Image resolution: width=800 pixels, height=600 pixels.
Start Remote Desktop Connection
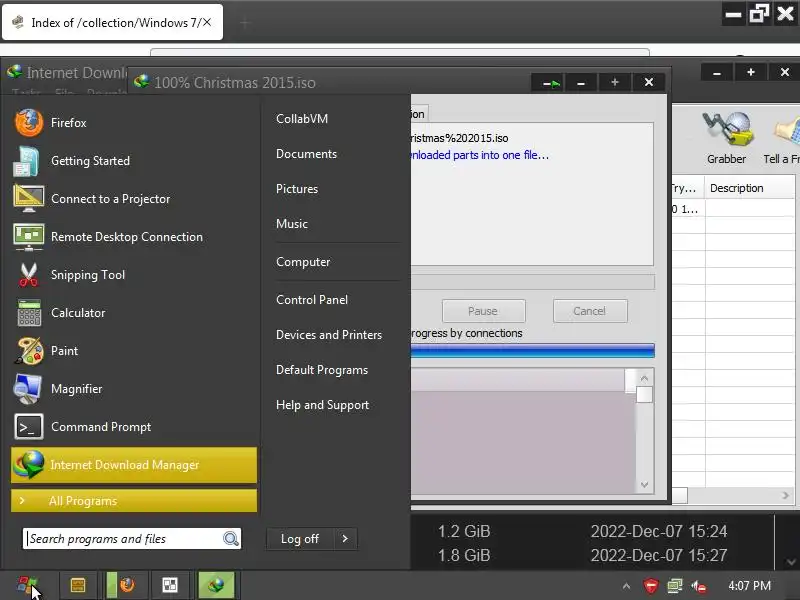pos(134,237)
